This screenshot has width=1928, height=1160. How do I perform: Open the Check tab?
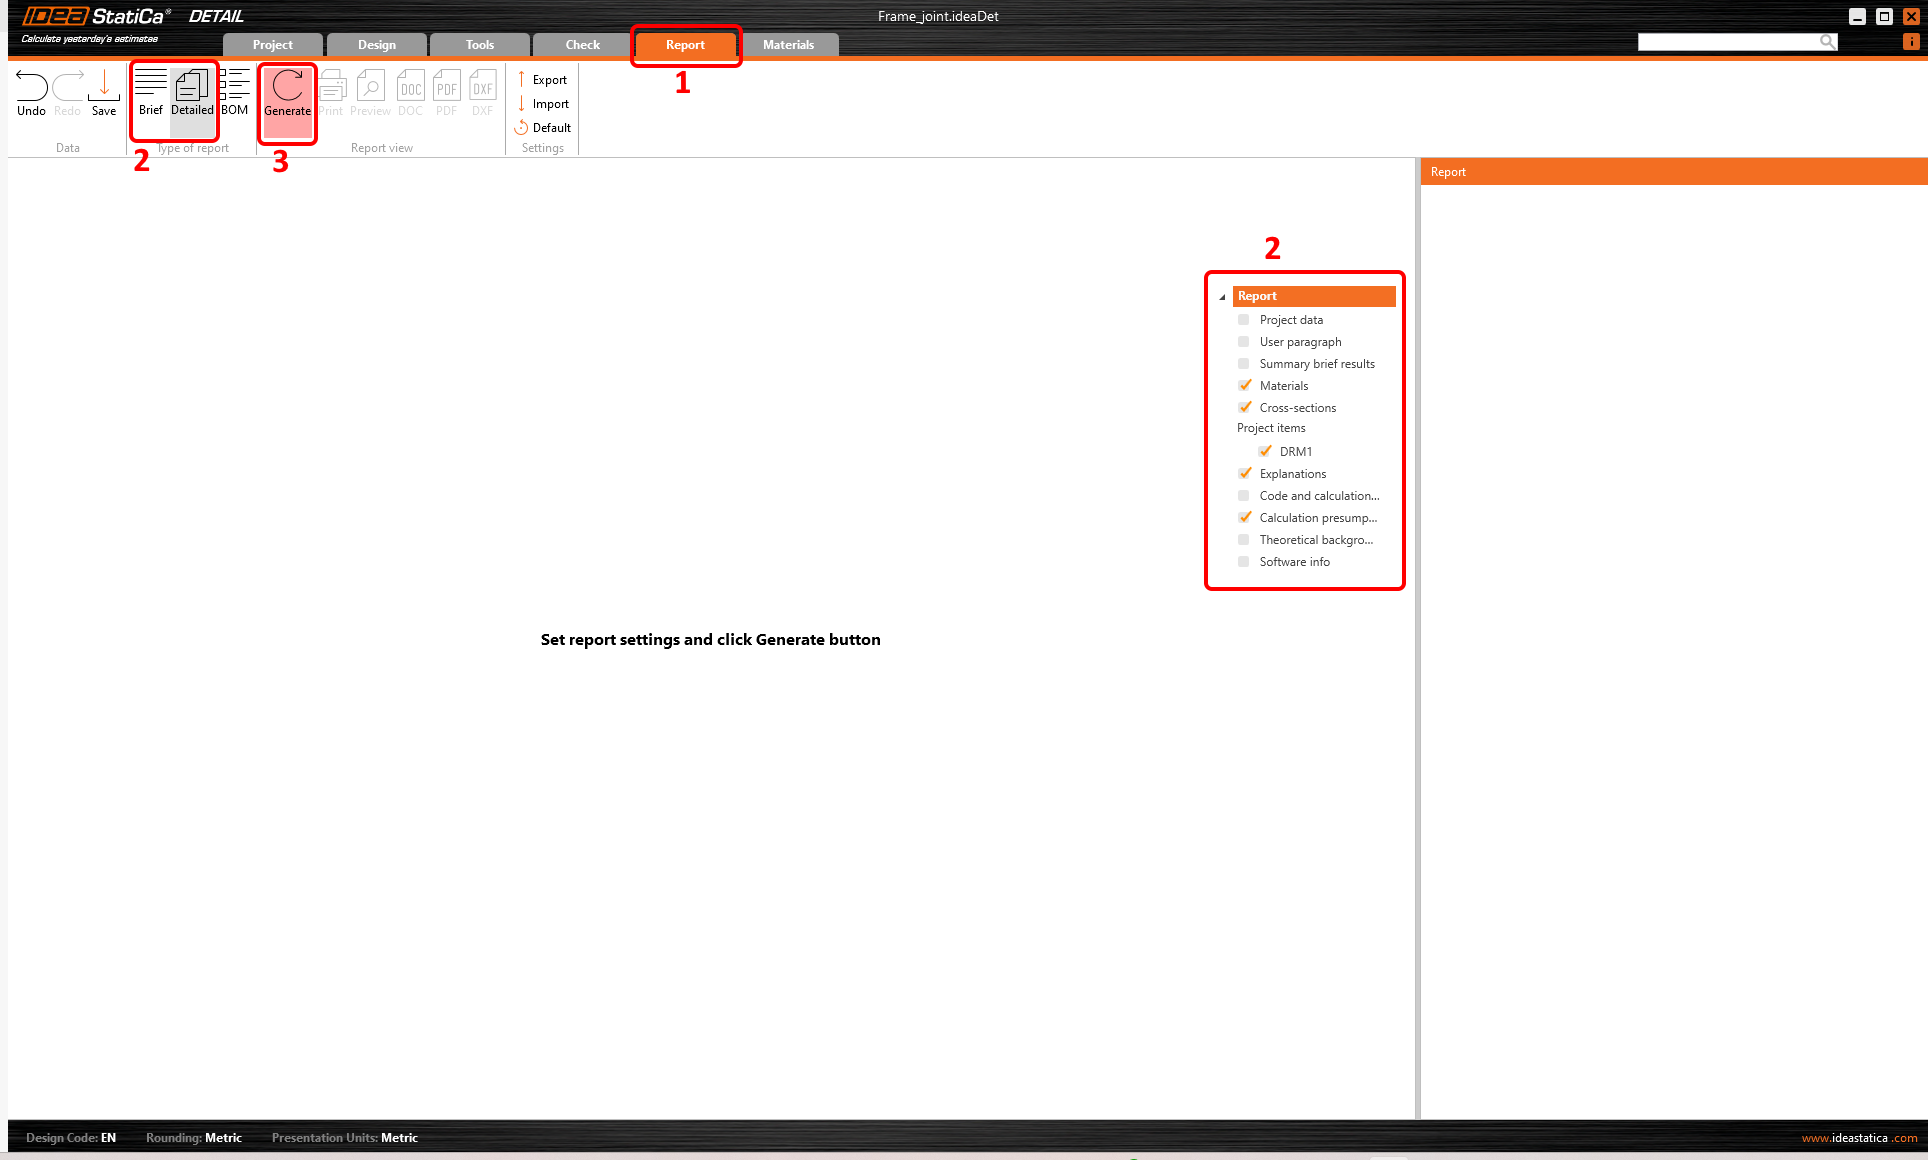582,45
